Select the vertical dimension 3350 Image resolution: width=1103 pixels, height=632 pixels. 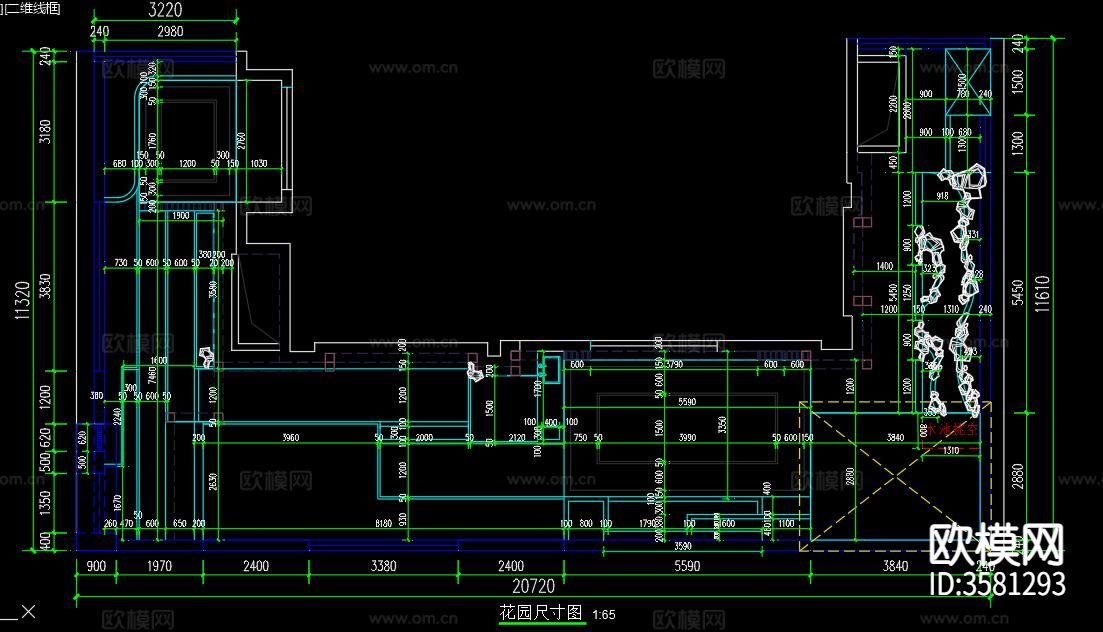[722, 425]
